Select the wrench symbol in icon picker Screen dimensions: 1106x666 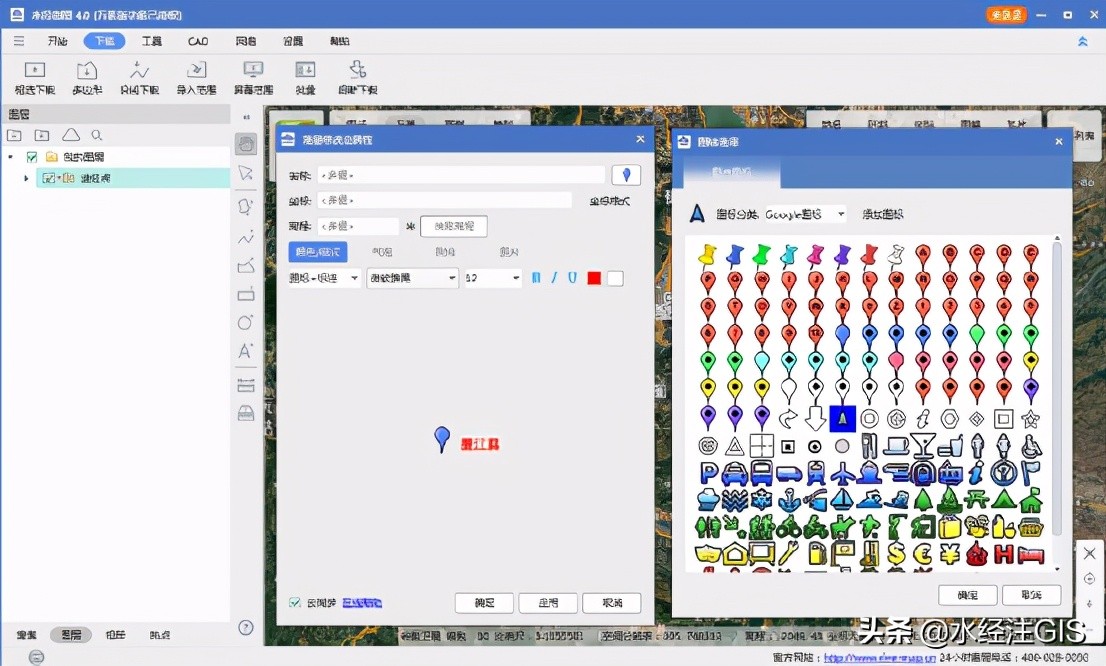coord(789,554)
